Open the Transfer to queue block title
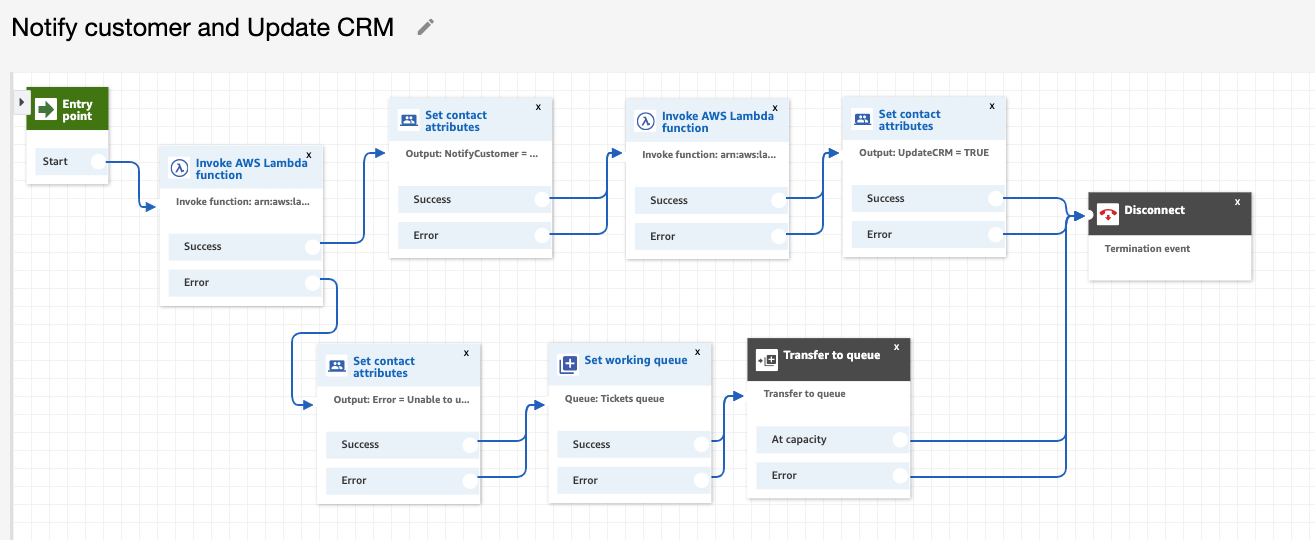Screen dimensions: 1315x540 [x=831, y=355]
